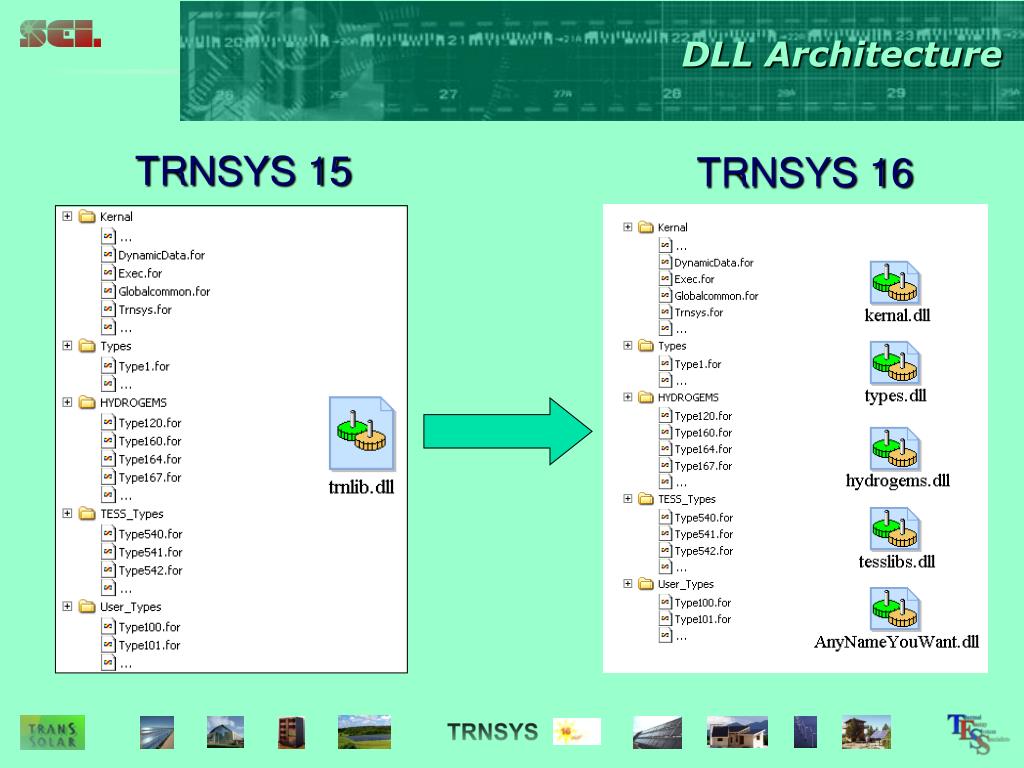
Task: Click the Types folder icon in TRNSYS 16 tree
Action: coord(646,345)
